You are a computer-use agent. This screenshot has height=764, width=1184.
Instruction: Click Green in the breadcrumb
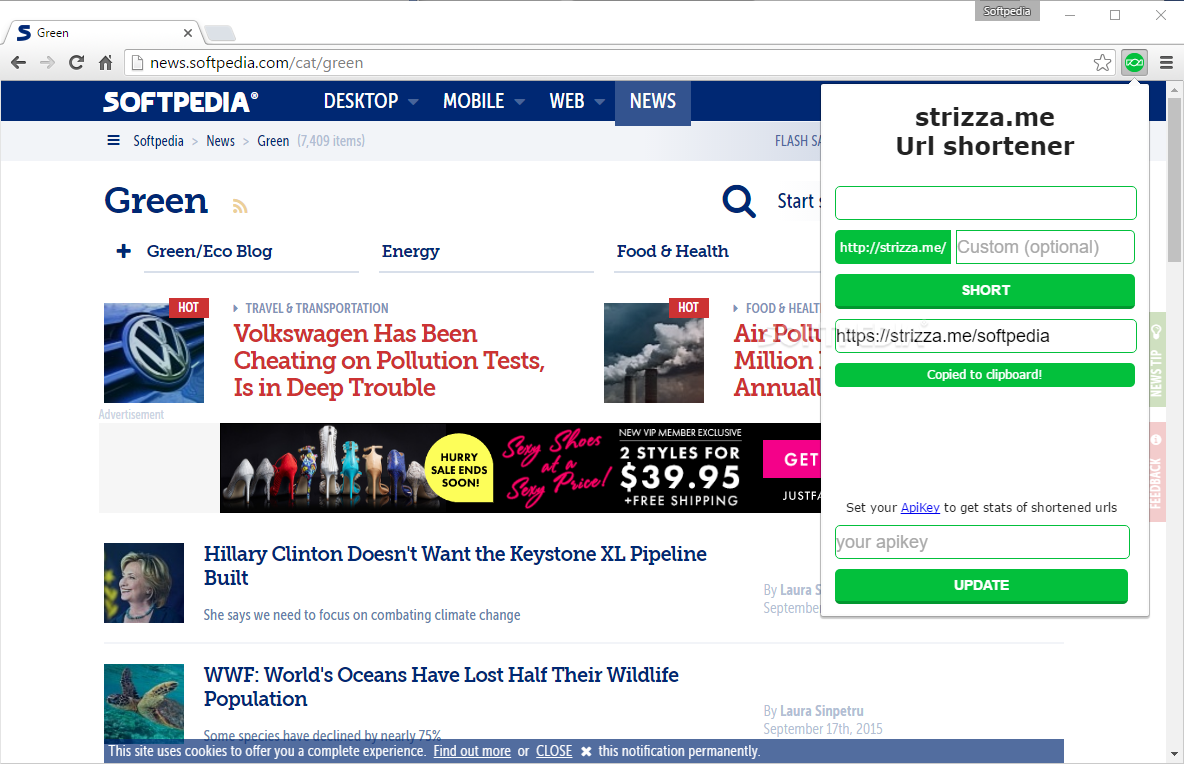273,141
